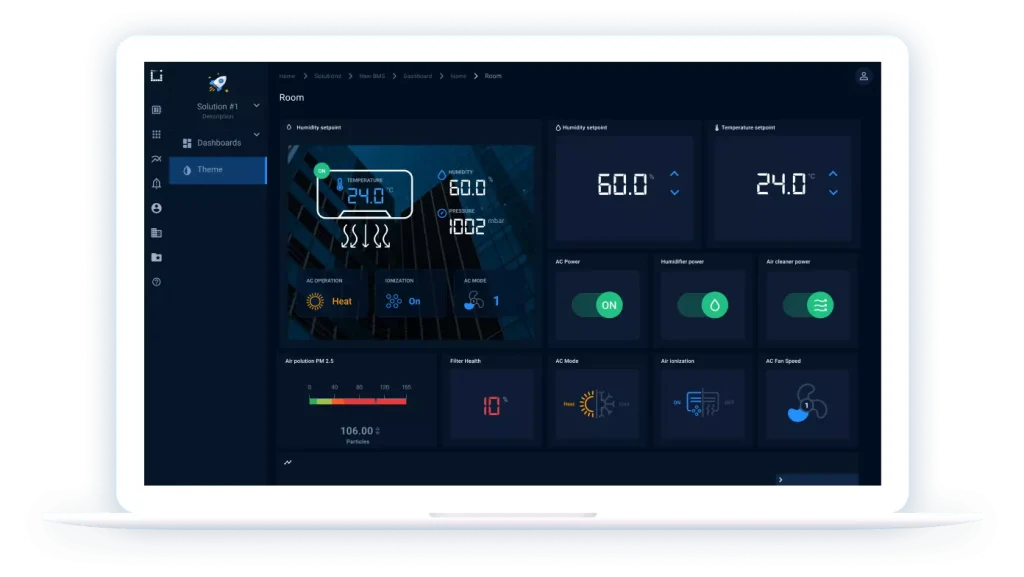Decrease temperature setpoint with down arrow
This screenshot has height=577, width=1024.
pyautogui.click(x=833, y=192)
